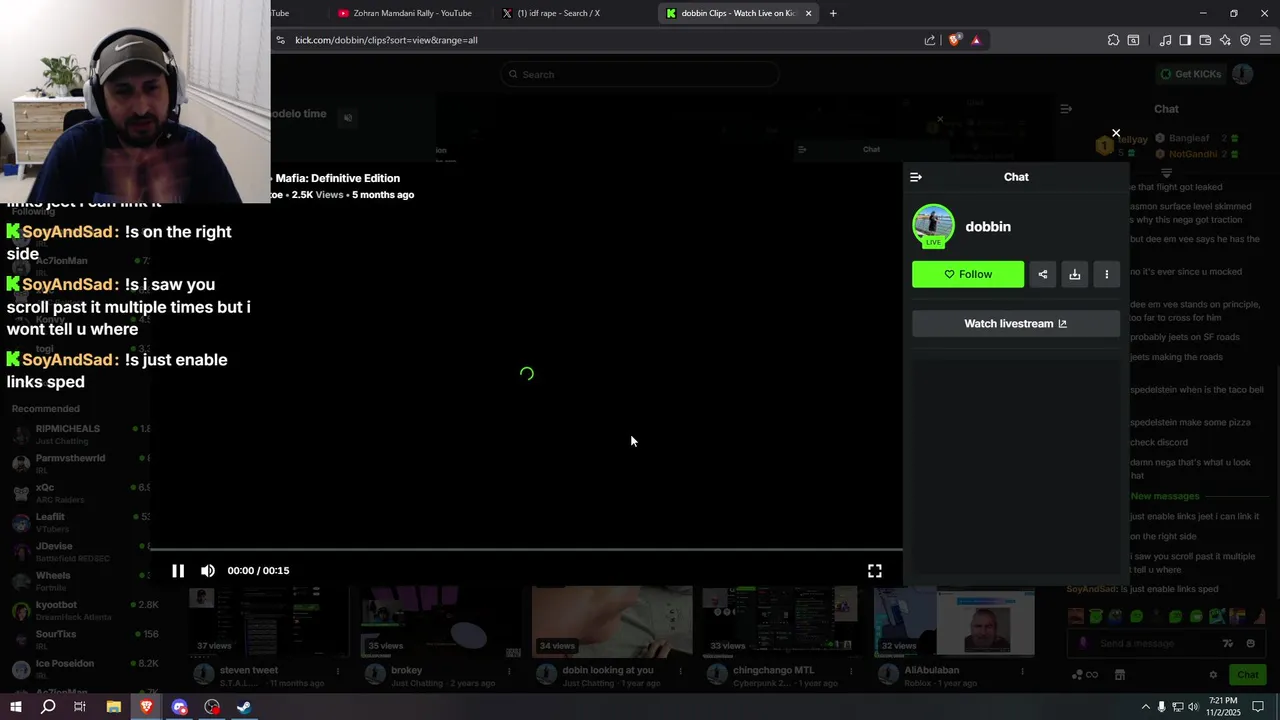This screenshot has width=1280, height=720.
Task: Open the Leo AI sparkle icon
Action: click(1225, 40)
